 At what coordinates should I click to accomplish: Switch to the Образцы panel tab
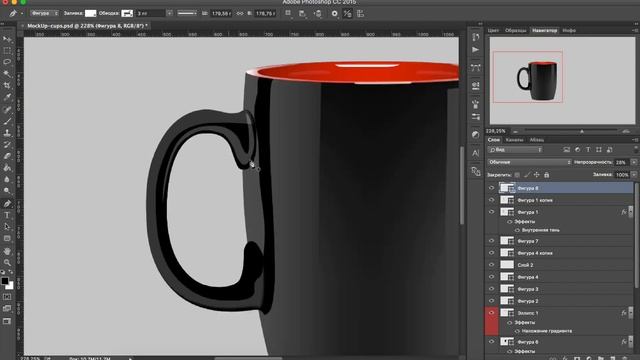tap(515, 30)
